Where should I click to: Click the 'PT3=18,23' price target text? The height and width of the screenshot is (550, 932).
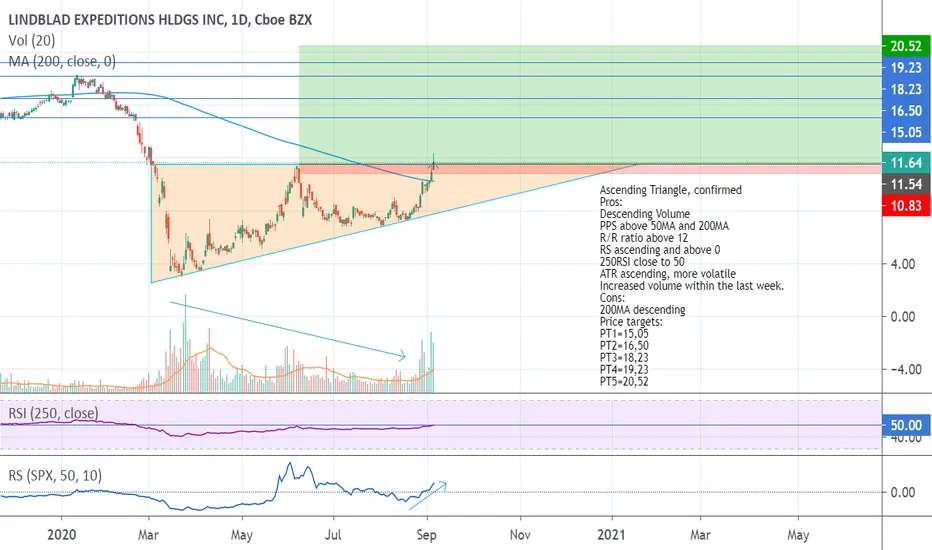[x=624, y=357]
